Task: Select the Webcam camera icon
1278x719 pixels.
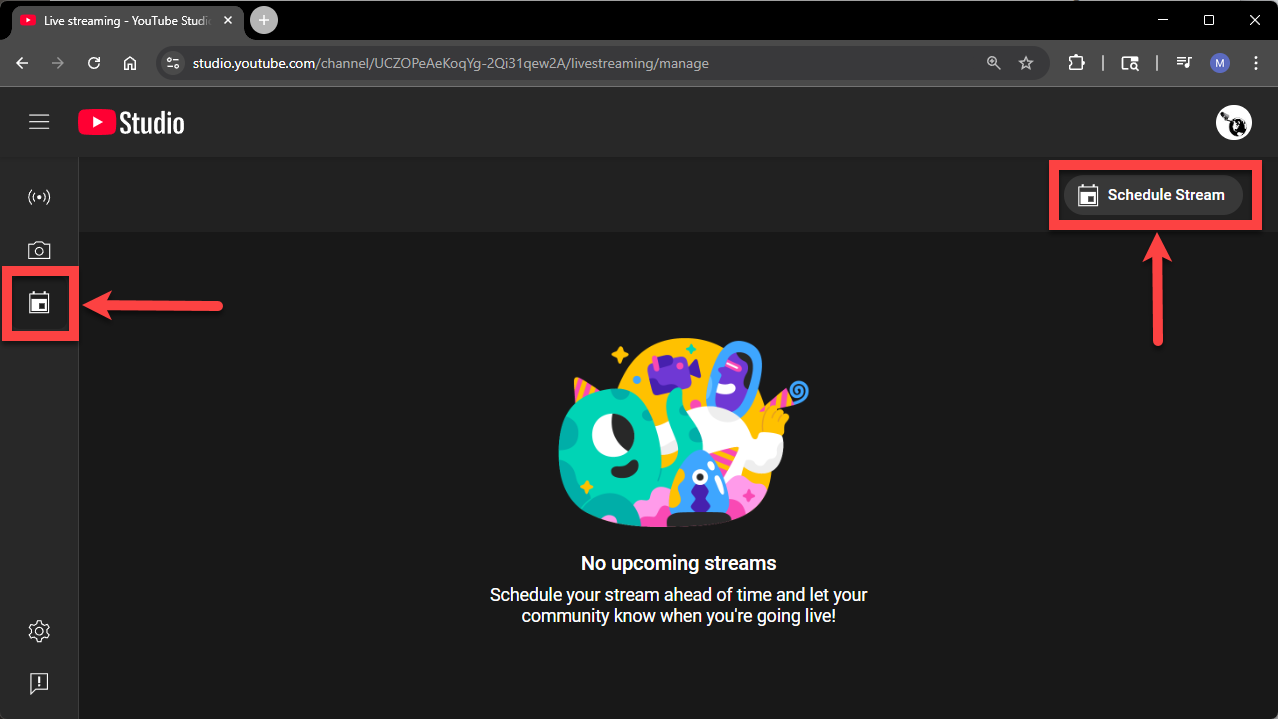Action: click(39, 250)
